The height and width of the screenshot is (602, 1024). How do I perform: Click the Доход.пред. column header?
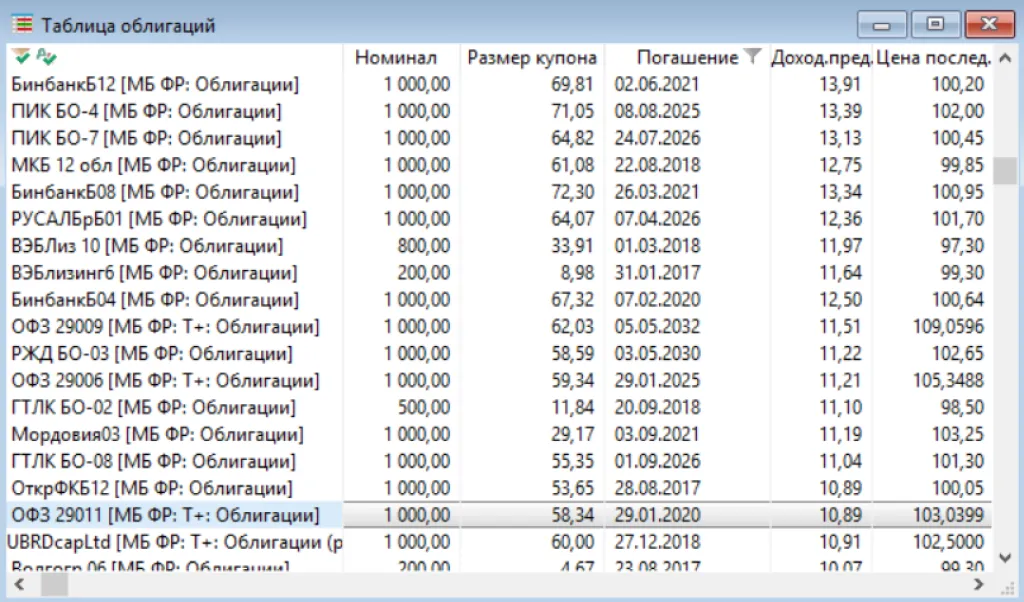tap(821, 57)
